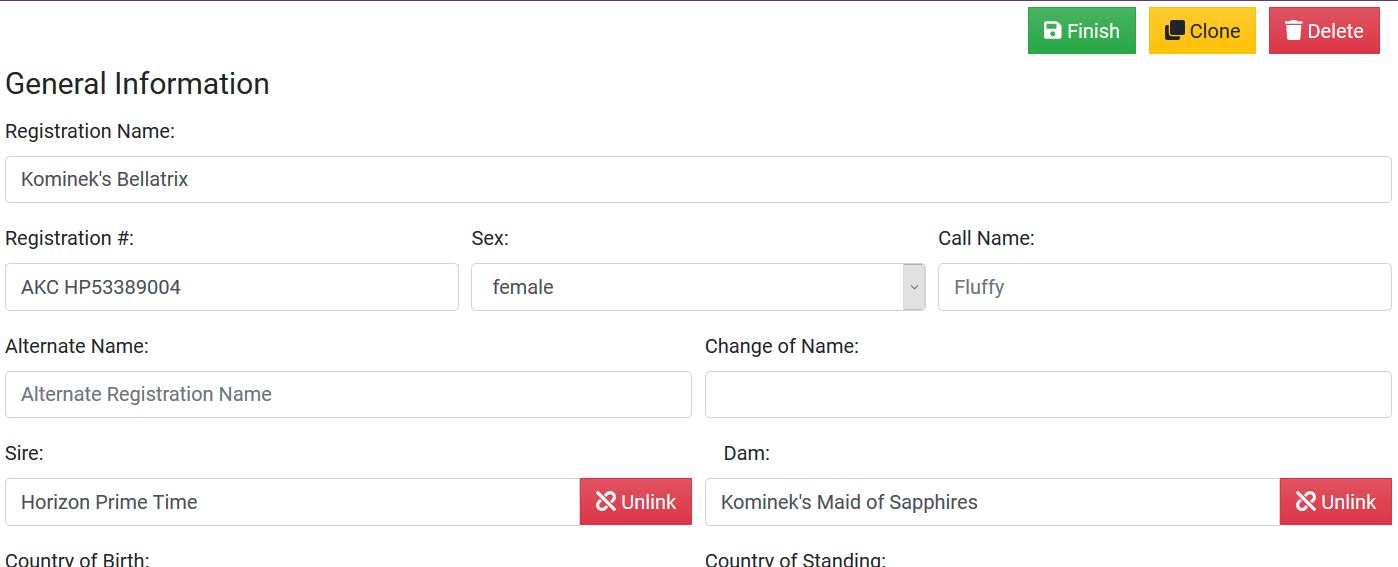This screenshot has height=567, width=1398.
Task: Click the Sire field containing Horizon Prime Time
Action: [x=292, y=502]
